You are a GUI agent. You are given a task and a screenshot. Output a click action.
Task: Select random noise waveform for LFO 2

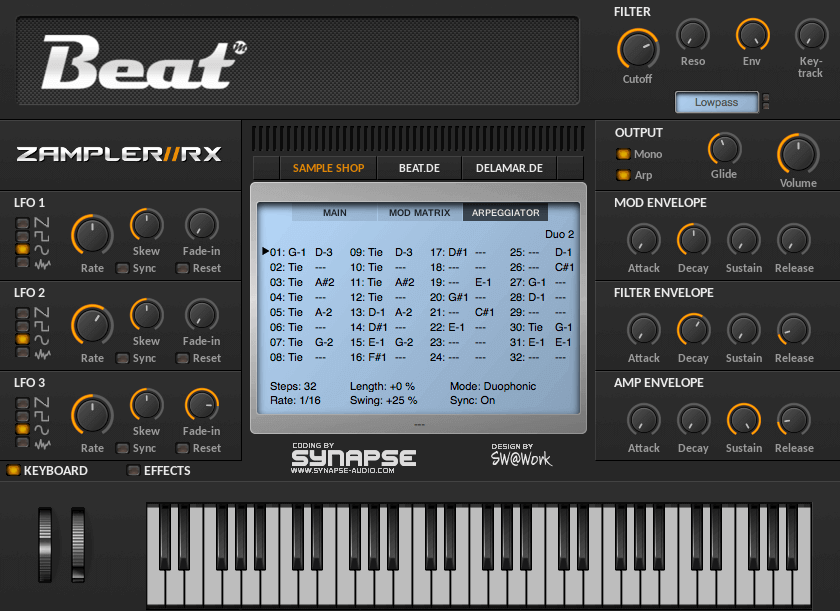[22, 352]
